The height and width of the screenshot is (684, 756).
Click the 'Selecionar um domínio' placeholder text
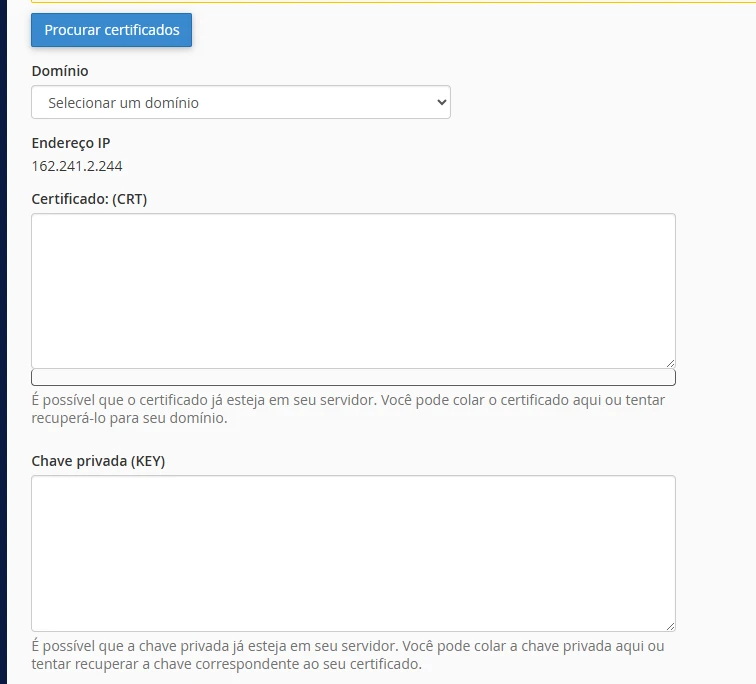[x=123, y=102]
